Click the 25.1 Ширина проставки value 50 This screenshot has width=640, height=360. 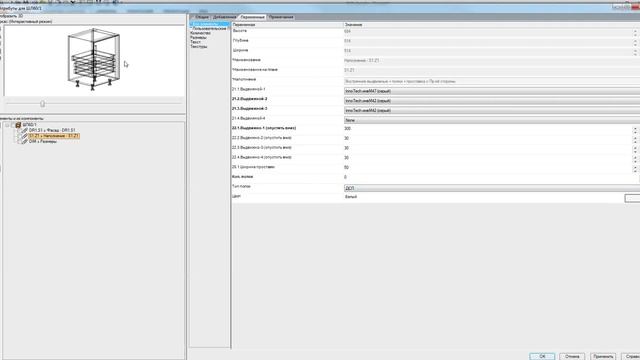coord(488,167)
